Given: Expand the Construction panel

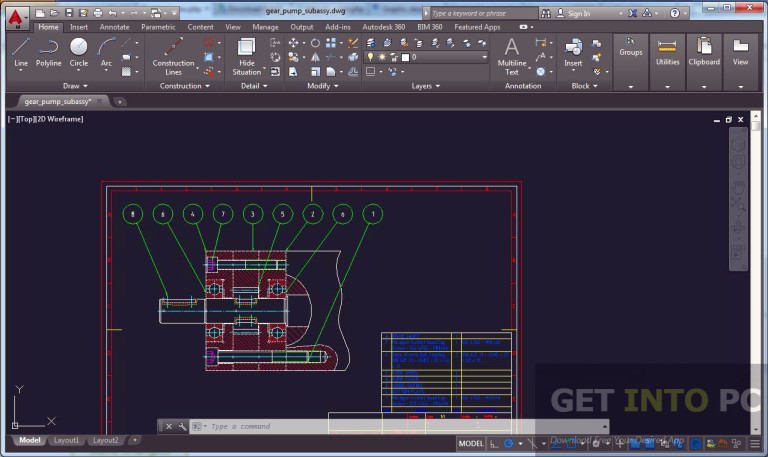Looking at the screenshot, I should [185, 86].
